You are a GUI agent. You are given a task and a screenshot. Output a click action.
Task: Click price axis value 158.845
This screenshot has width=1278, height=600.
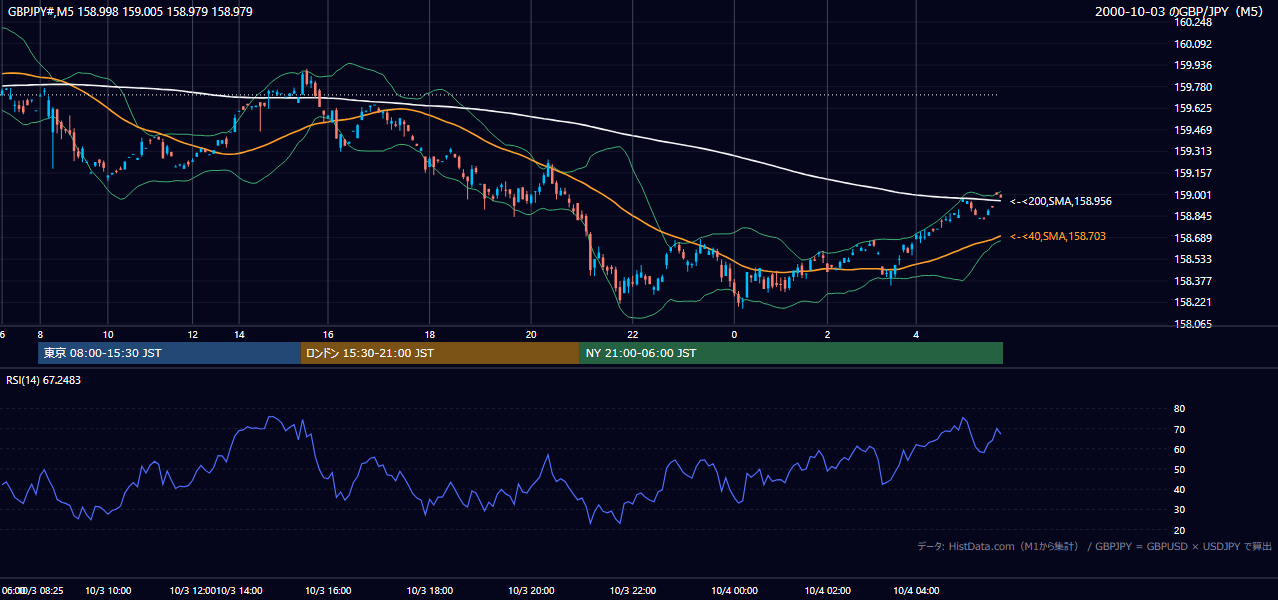click(1194, 216)
